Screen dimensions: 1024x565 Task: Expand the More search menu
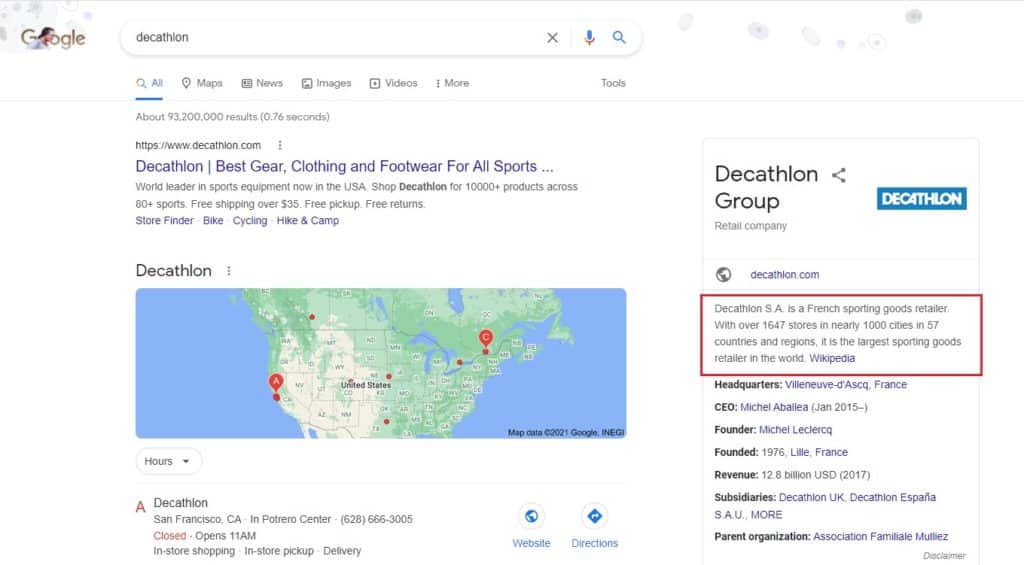tap(452, 83)
